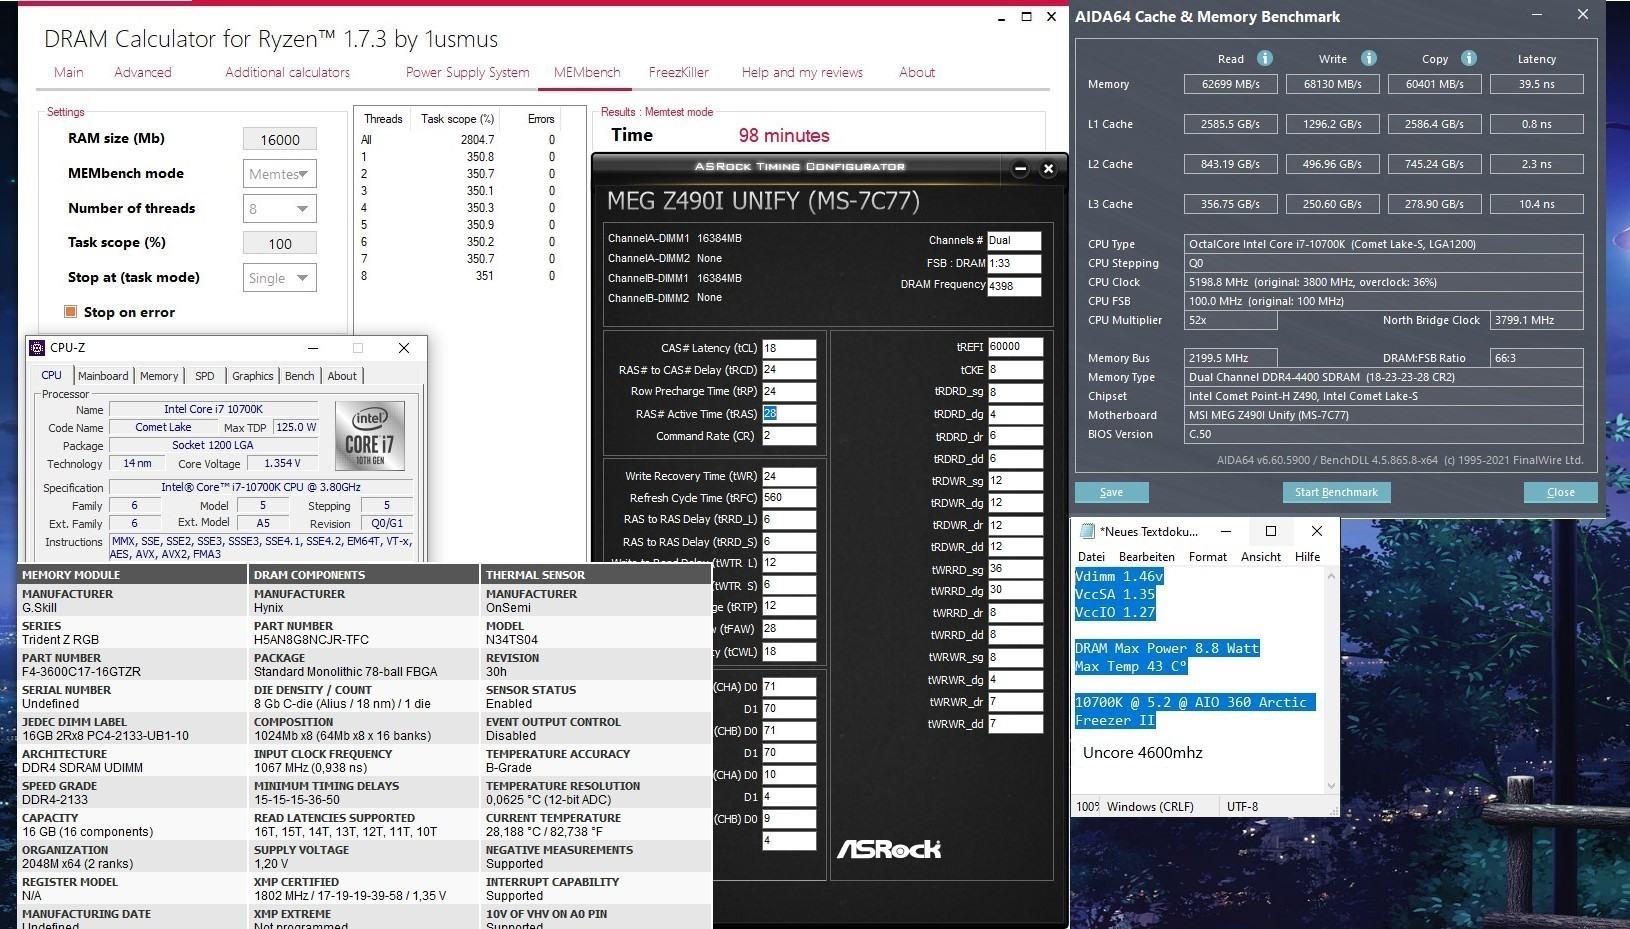The height and width of the screenshot is (929, 1630).
Task: Click the Copy info icon in AIDA64
Action: pyautogui.click(x=1468, y=58)
